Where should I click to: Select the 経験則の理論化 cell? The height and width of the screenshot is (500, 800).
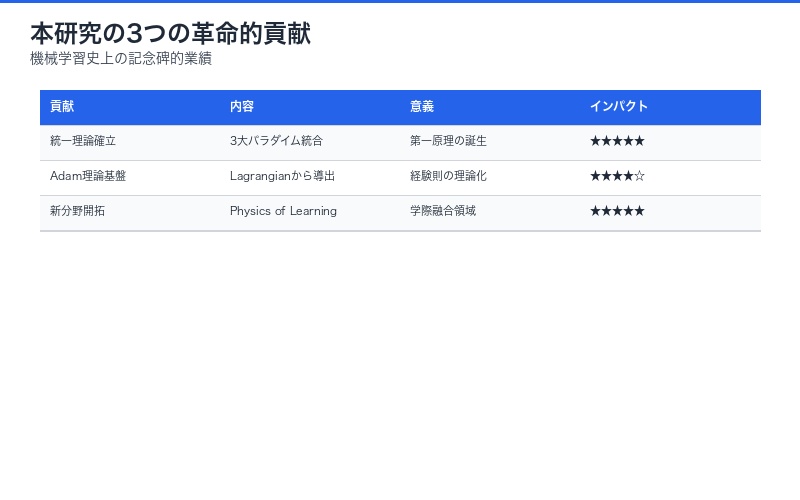[448, 176]
